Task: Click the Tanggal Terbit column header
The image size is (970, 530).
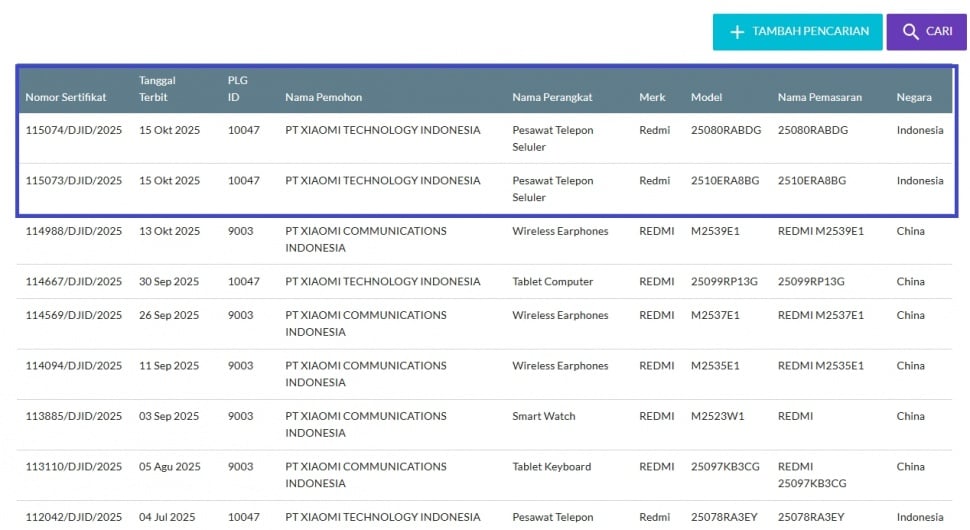Action: [158, 89]
